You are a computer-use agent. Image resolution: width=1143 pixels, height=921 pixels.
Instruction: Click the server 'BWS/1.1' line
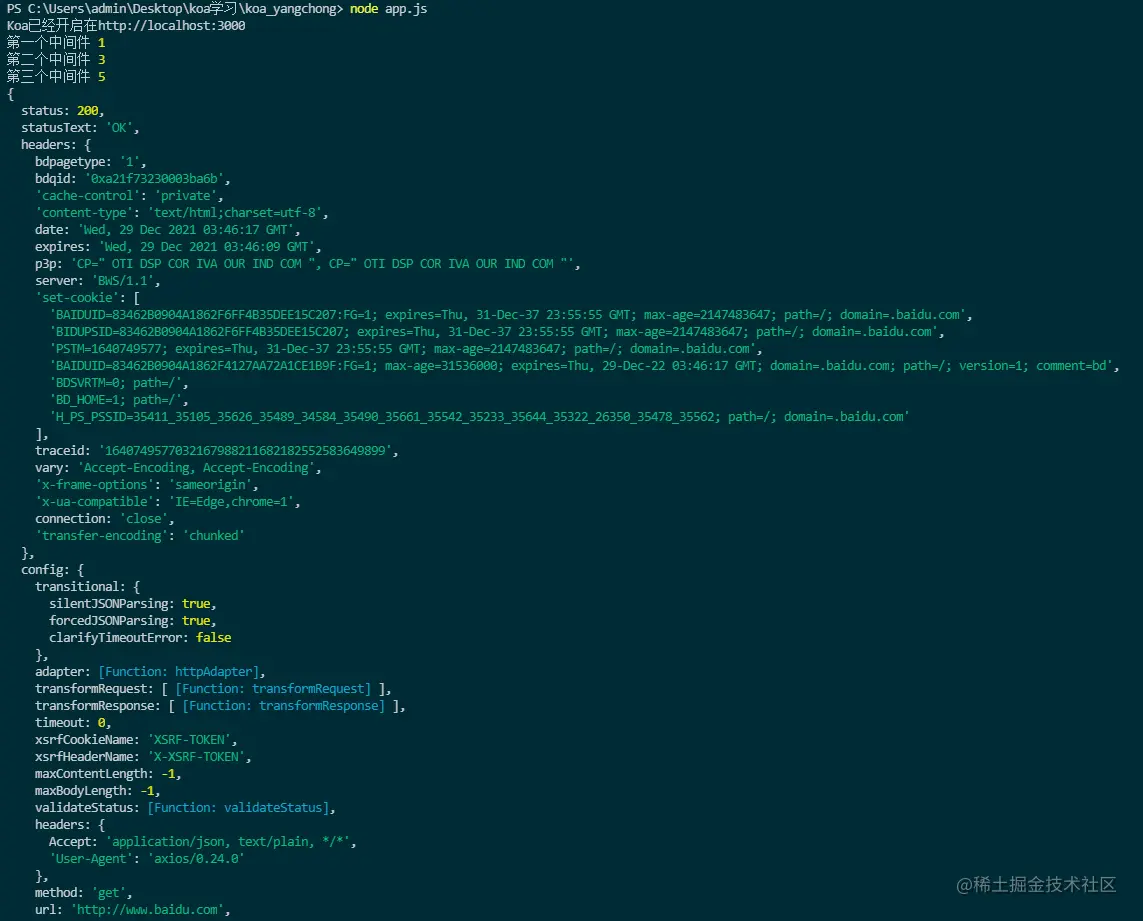pyautogui.click(x=98, y=281)
